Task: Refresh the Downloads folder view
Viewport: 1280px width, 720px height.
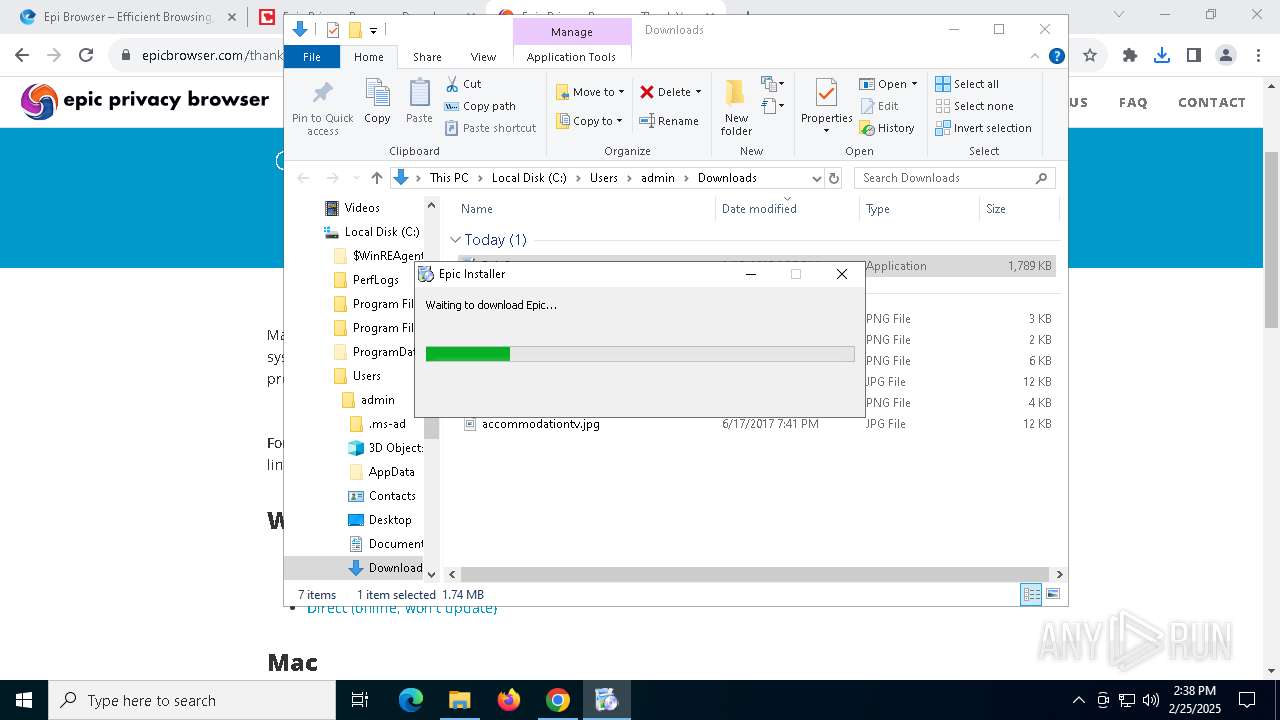Action: (835, 178)
